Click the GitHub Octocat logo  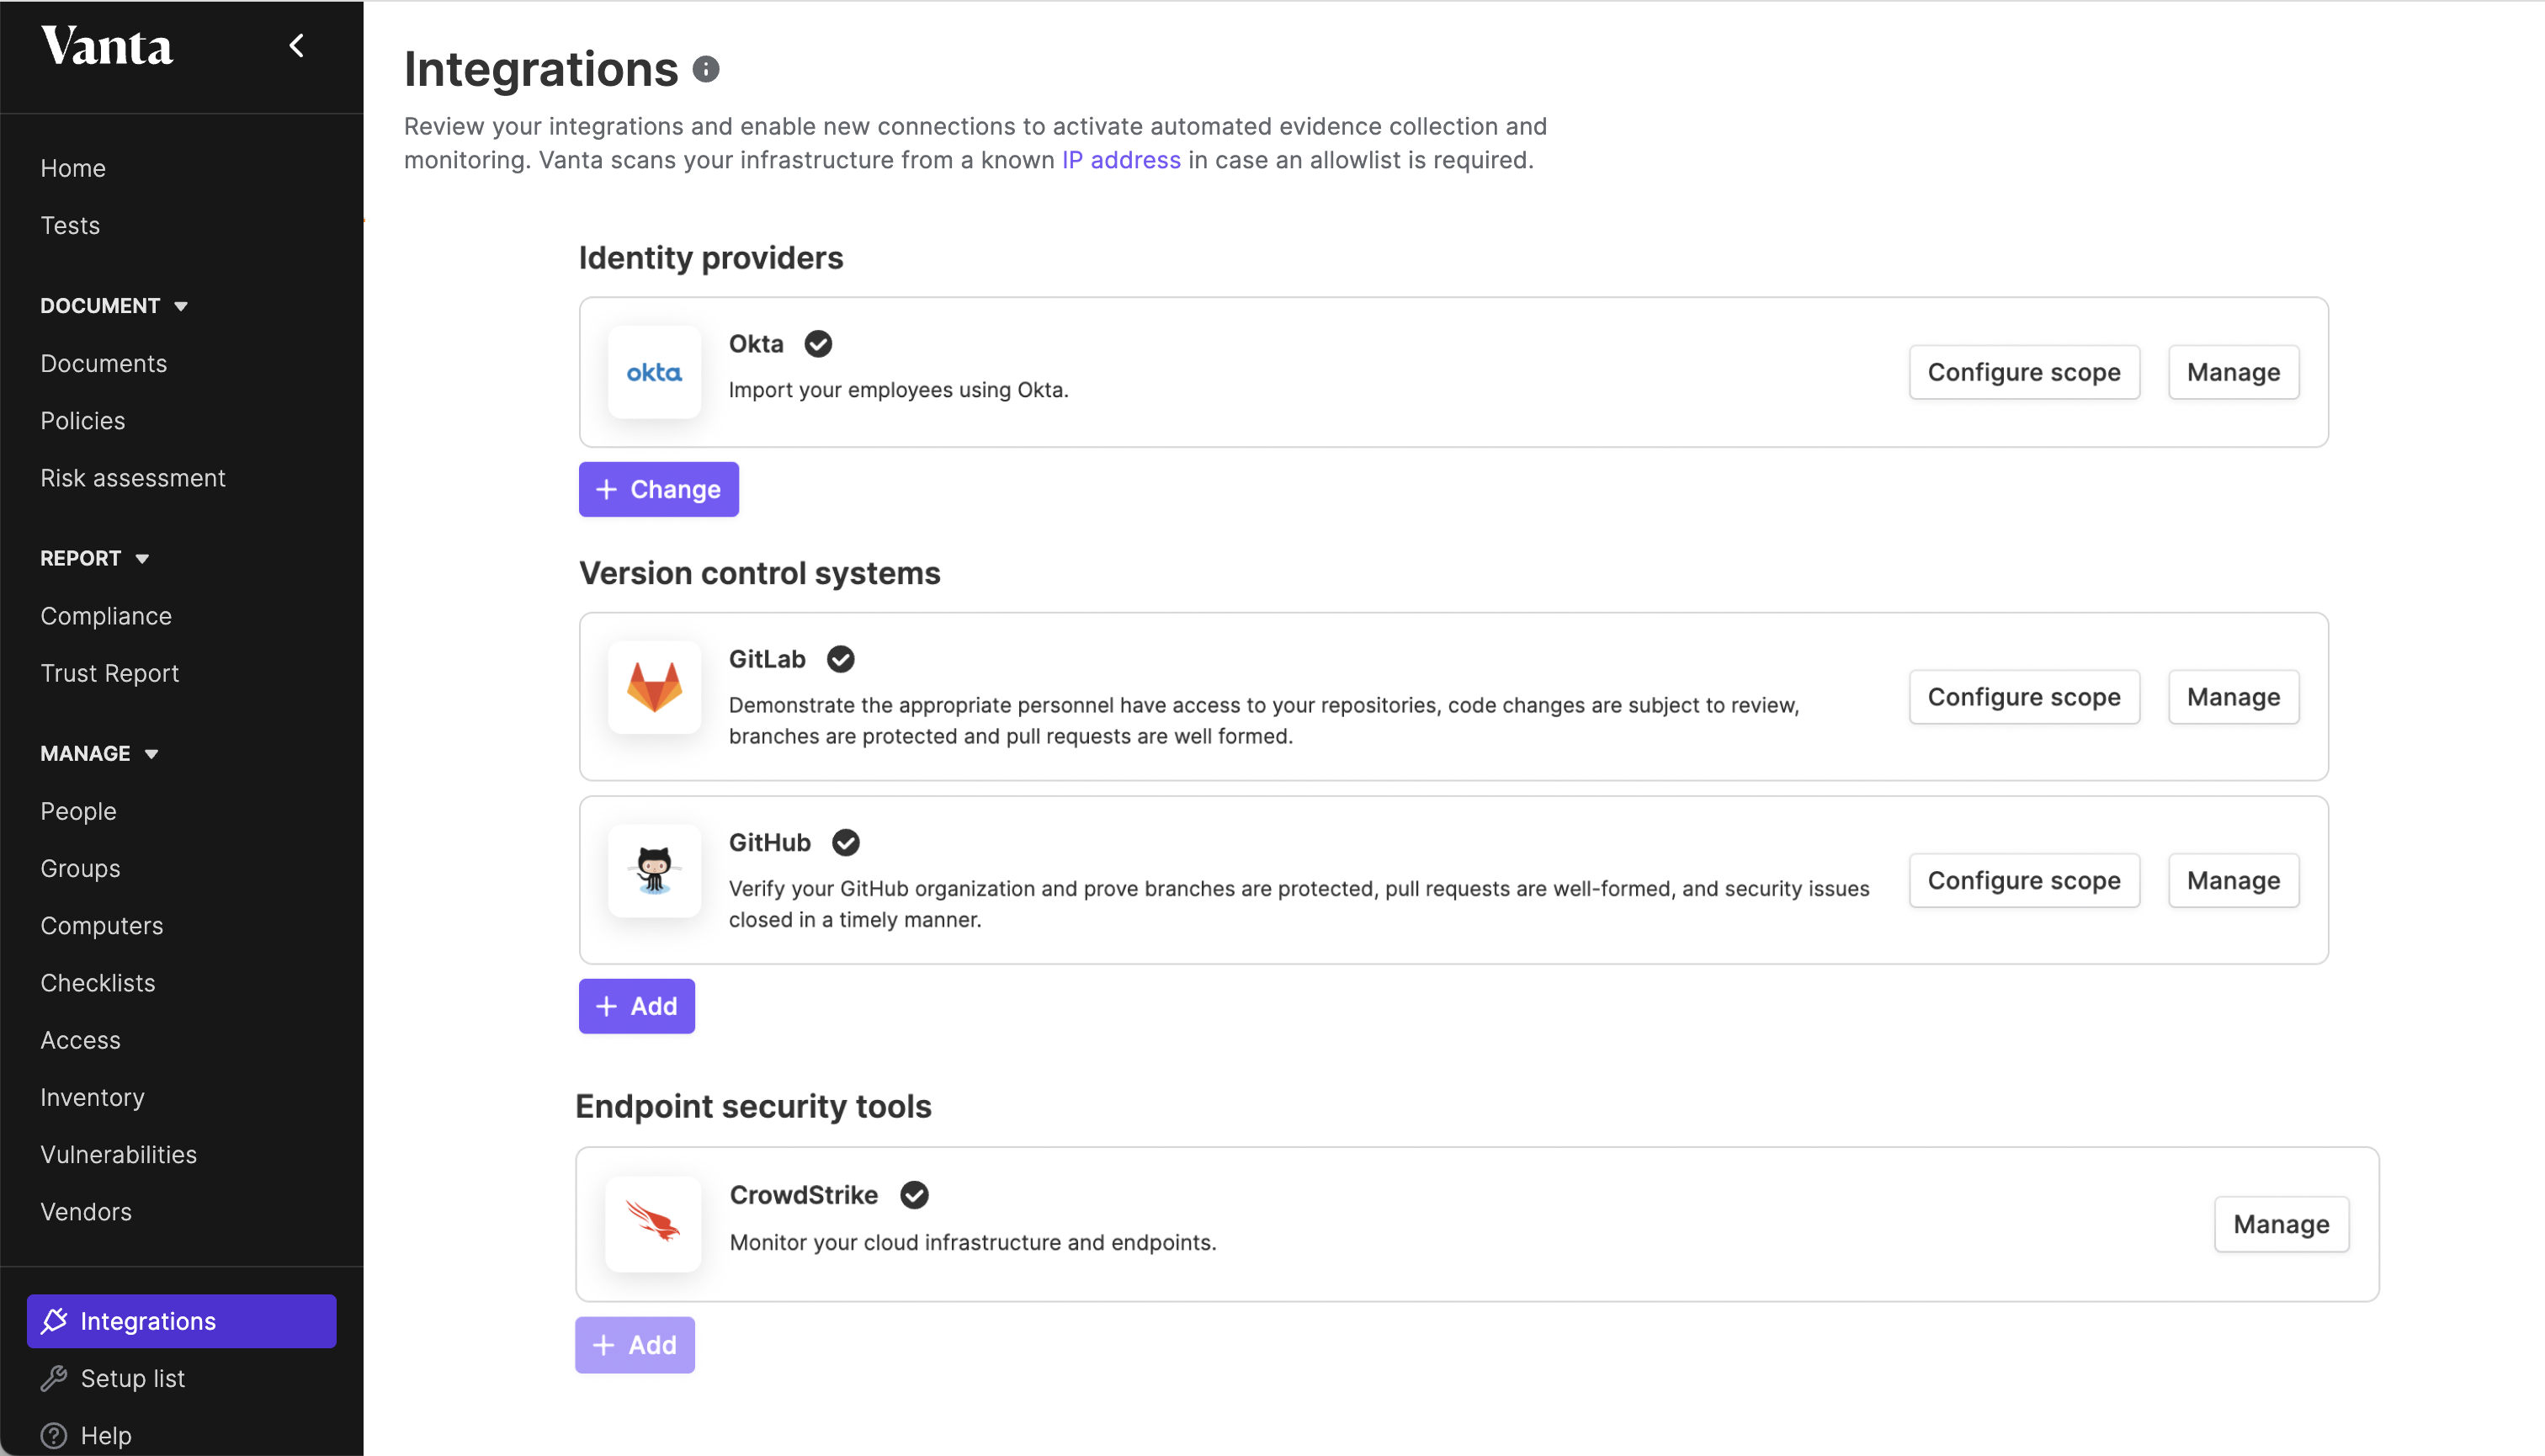654,870
